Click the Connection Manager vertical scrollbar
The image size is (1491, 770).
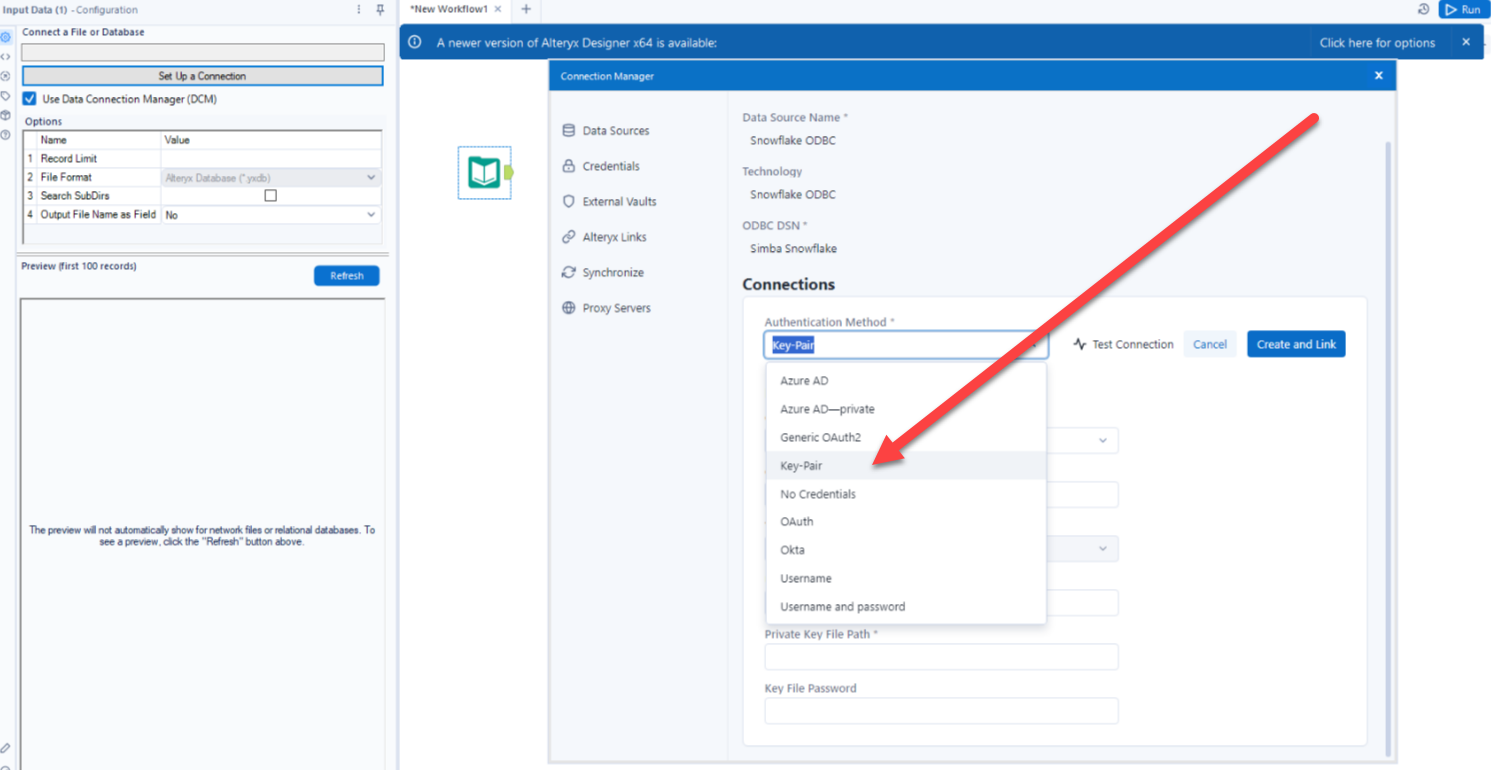click(1387, 450)
